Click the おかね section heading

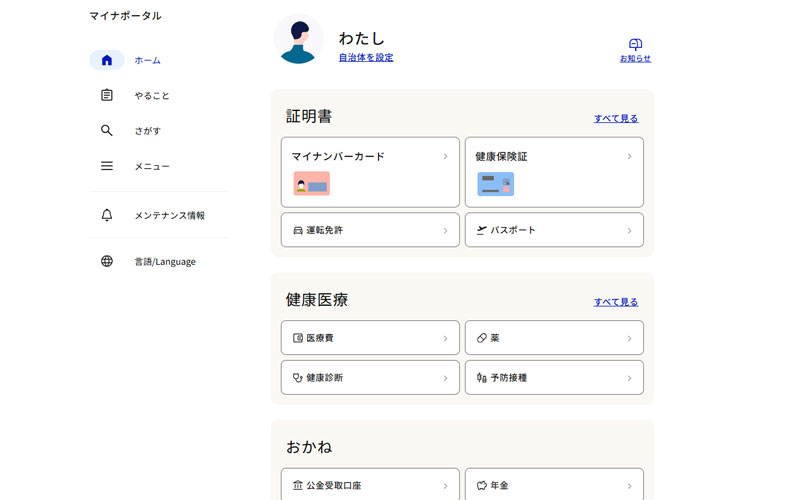(x=309, y=447)
